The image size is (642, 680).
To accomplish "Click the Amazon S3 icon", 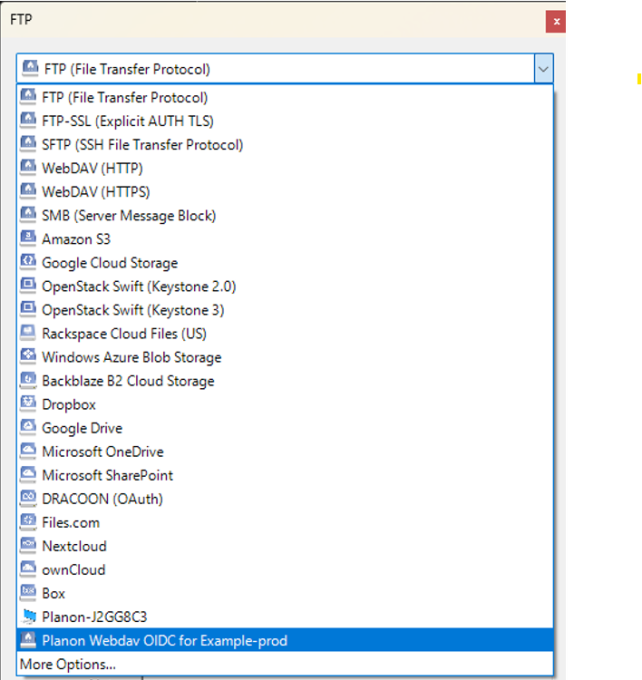I will pos(28,238).
